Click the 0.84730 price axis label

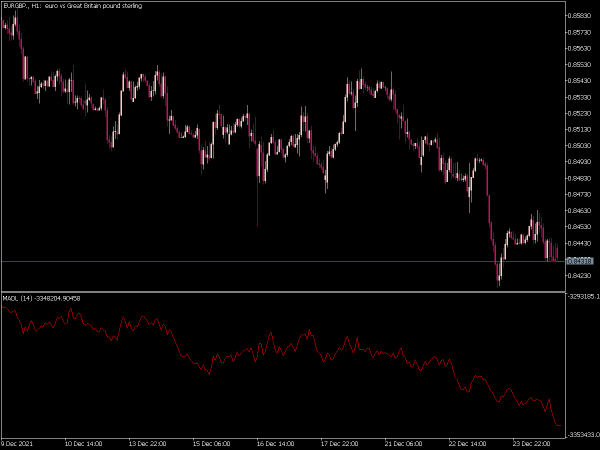(580, 194)
